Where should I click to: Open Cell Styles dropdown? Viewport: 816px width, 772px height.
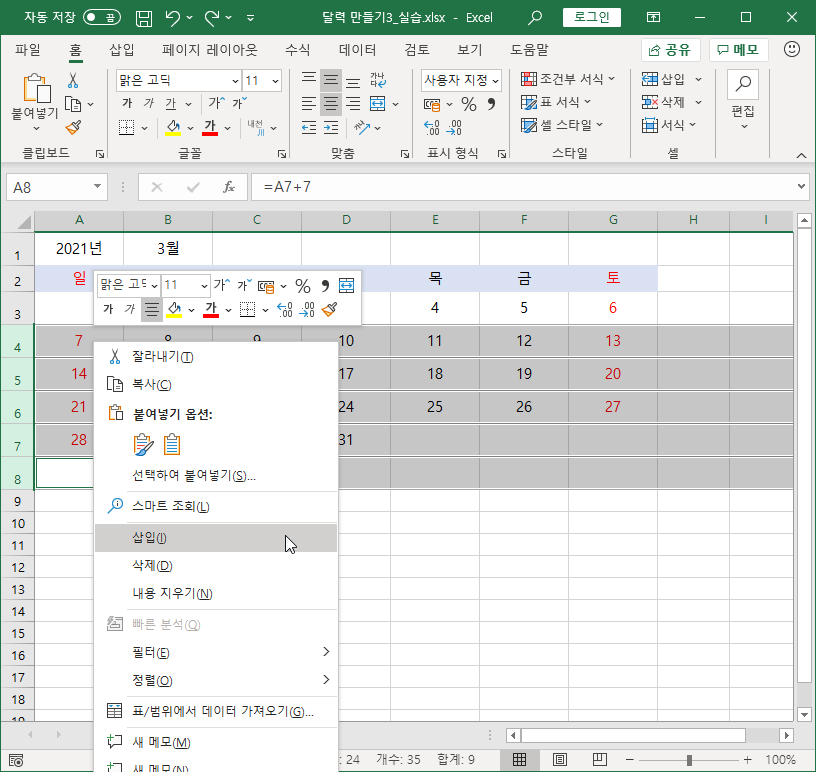point(562,125)
